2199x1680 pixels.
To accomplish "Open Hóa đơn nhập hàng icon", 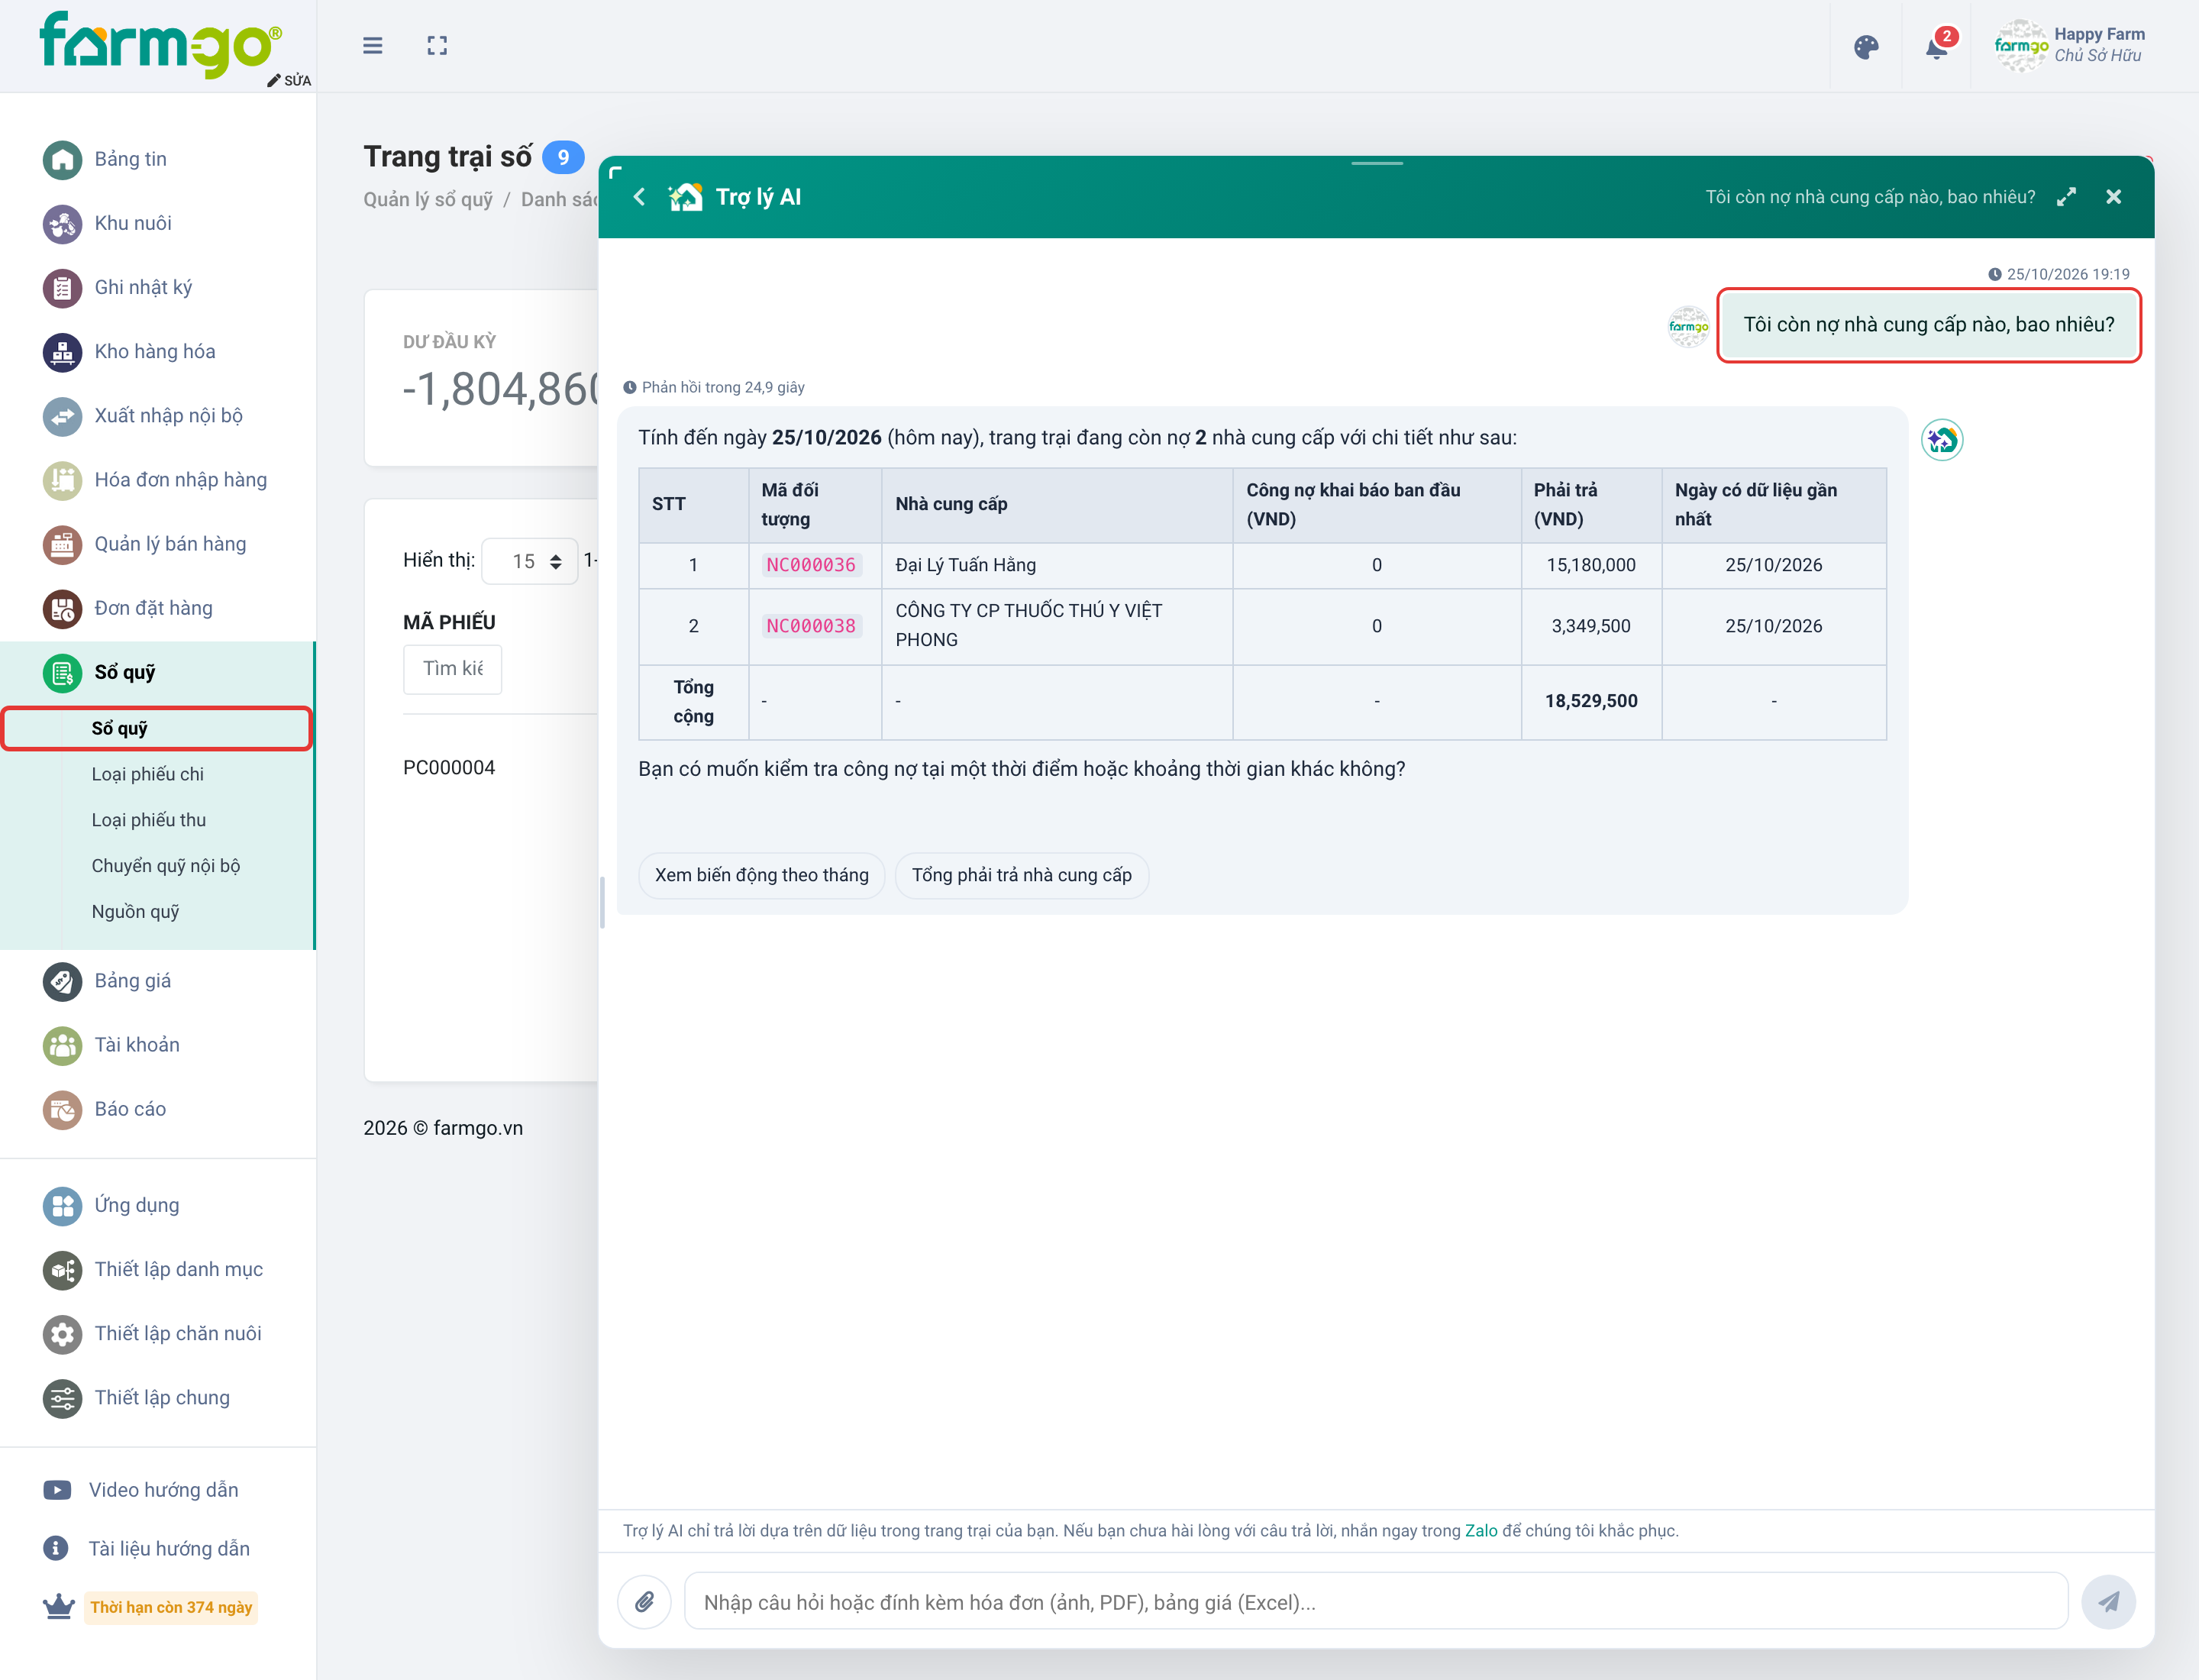I will pos(62,480).
